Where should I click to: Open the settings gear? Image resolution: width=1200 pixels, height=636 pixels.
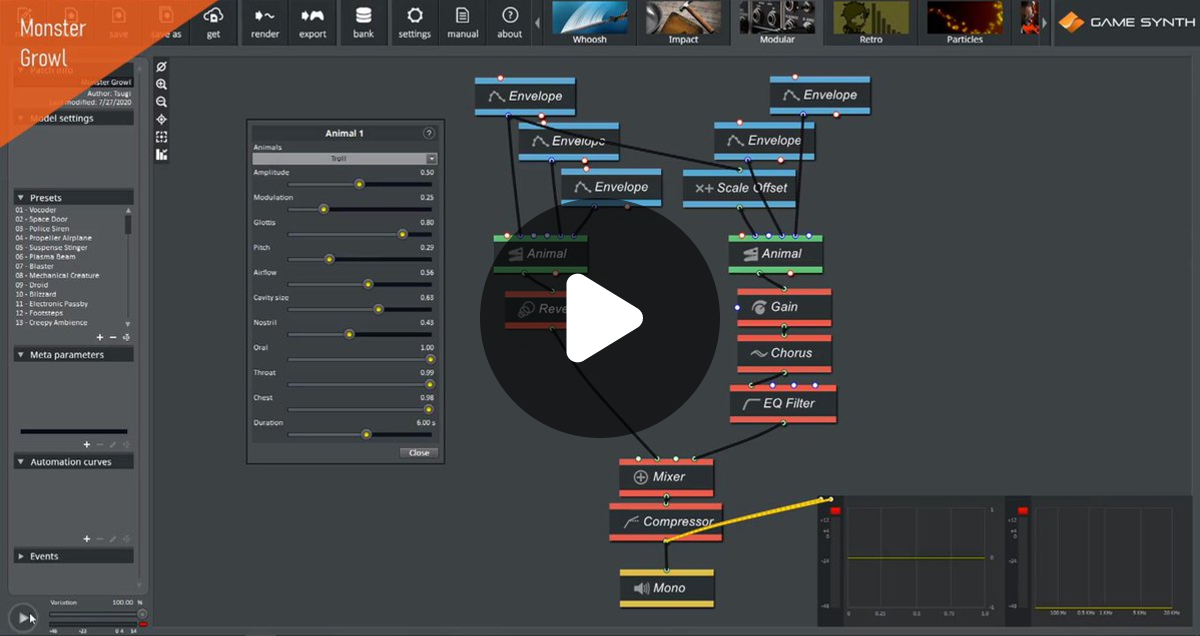click(x=414, y=16)
